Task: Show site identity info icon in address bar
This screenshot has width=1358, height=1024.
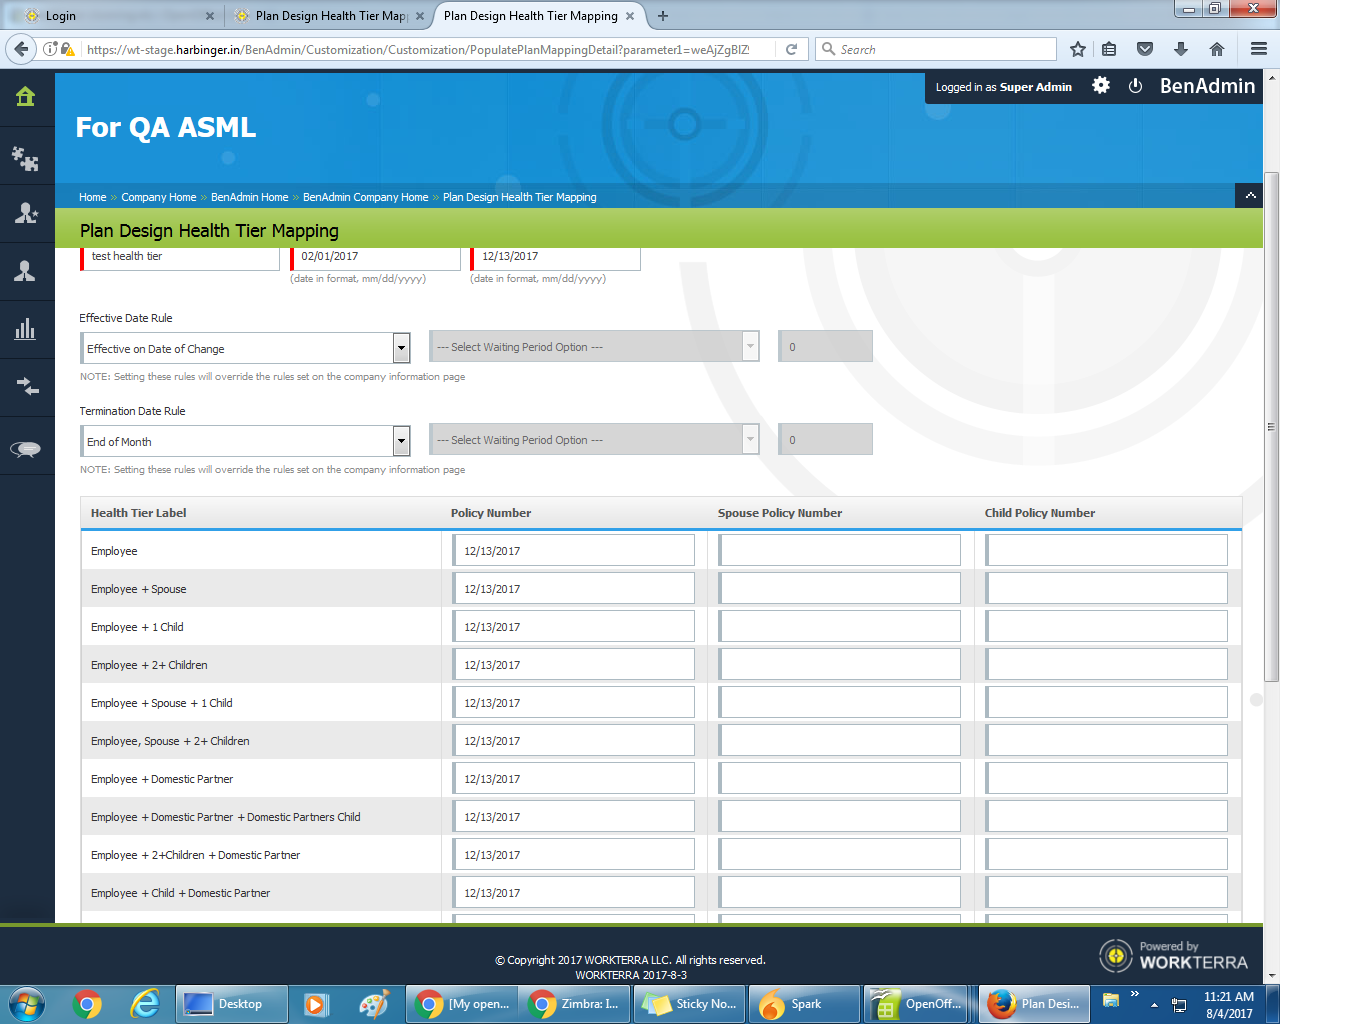Action: pos(50,49)
